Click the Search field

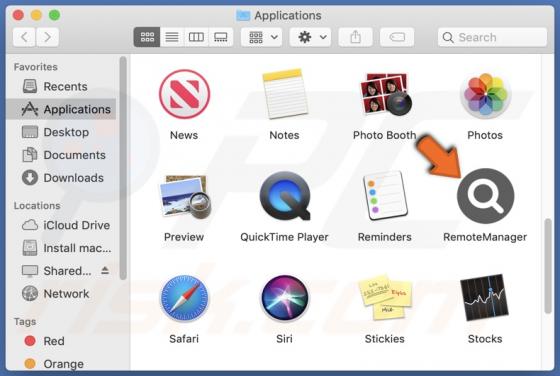(x=492, y=37)
